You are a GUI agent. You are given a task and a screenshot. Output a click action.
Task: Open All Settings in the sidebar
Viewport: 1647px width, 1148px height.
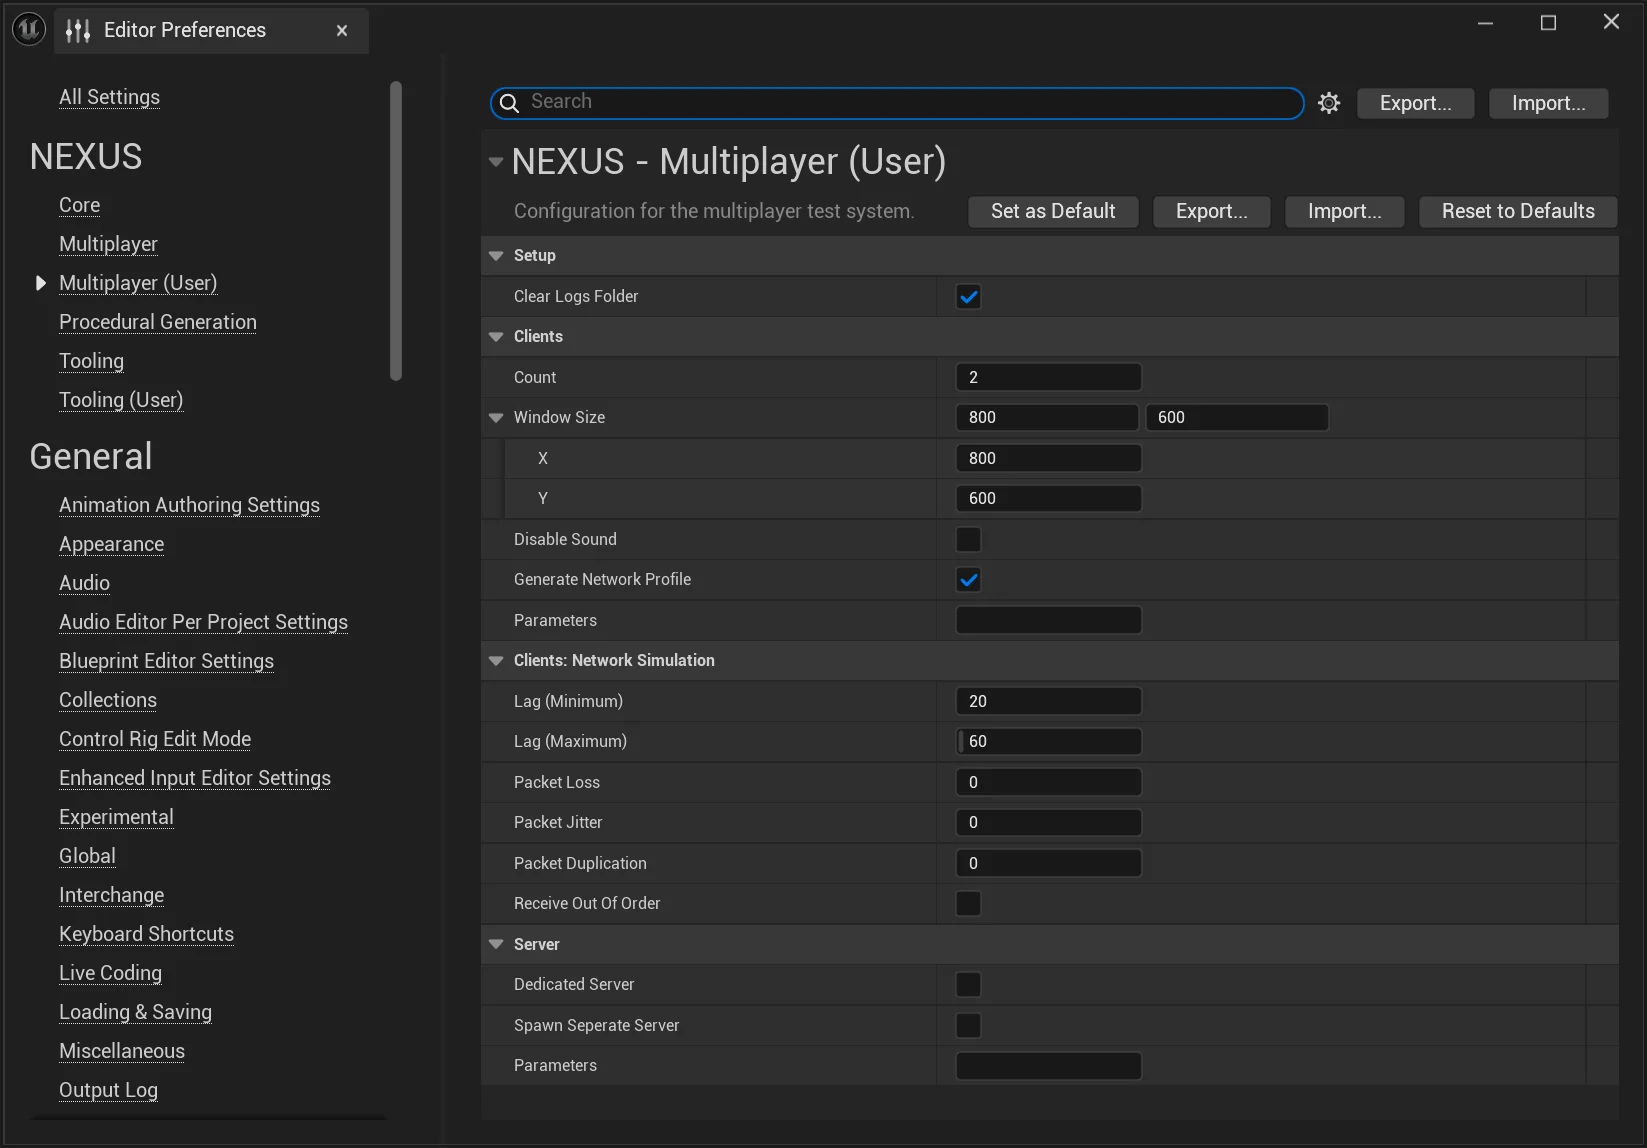click(x=109, y=97)
